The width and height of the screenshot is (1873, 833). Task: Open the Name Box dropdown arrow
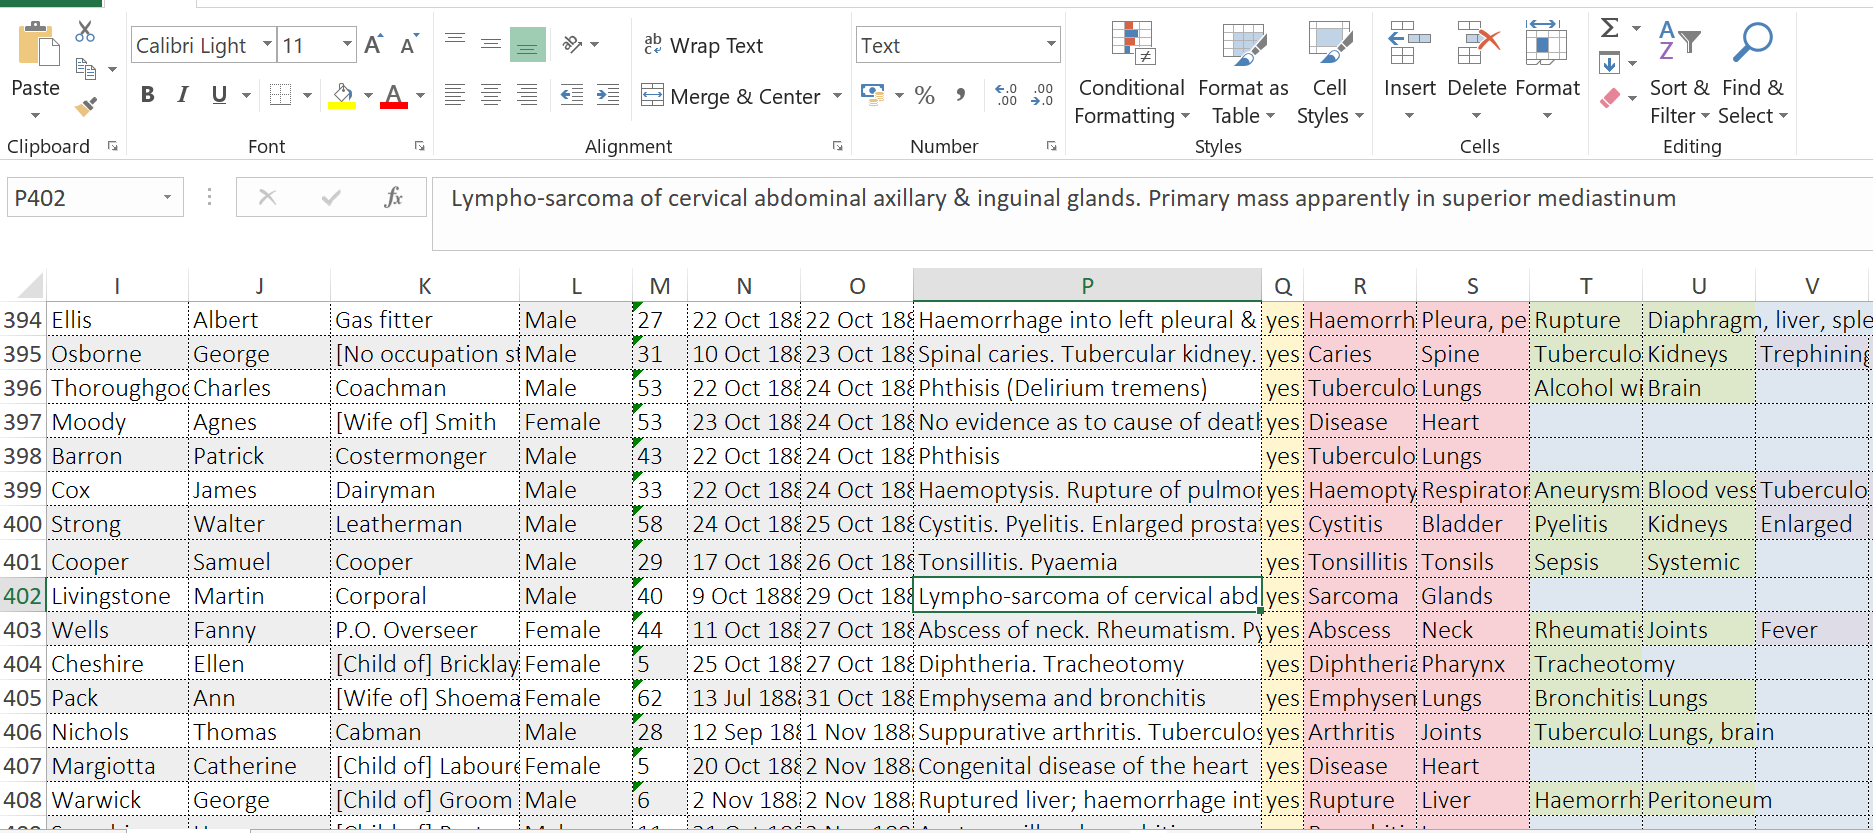167,198
